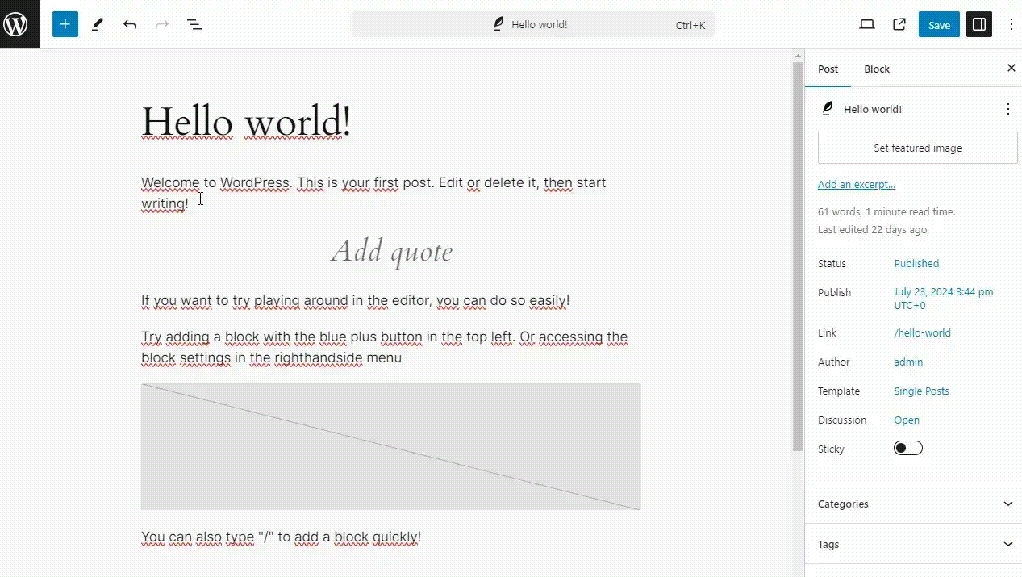
Task: Click the Hello world! post title
Action: point(246,122)
